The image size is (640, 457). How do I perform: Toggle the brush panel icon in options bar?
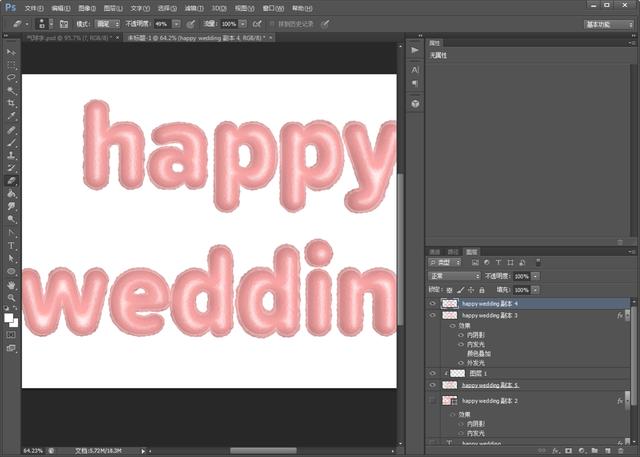[x=64, y=24]
